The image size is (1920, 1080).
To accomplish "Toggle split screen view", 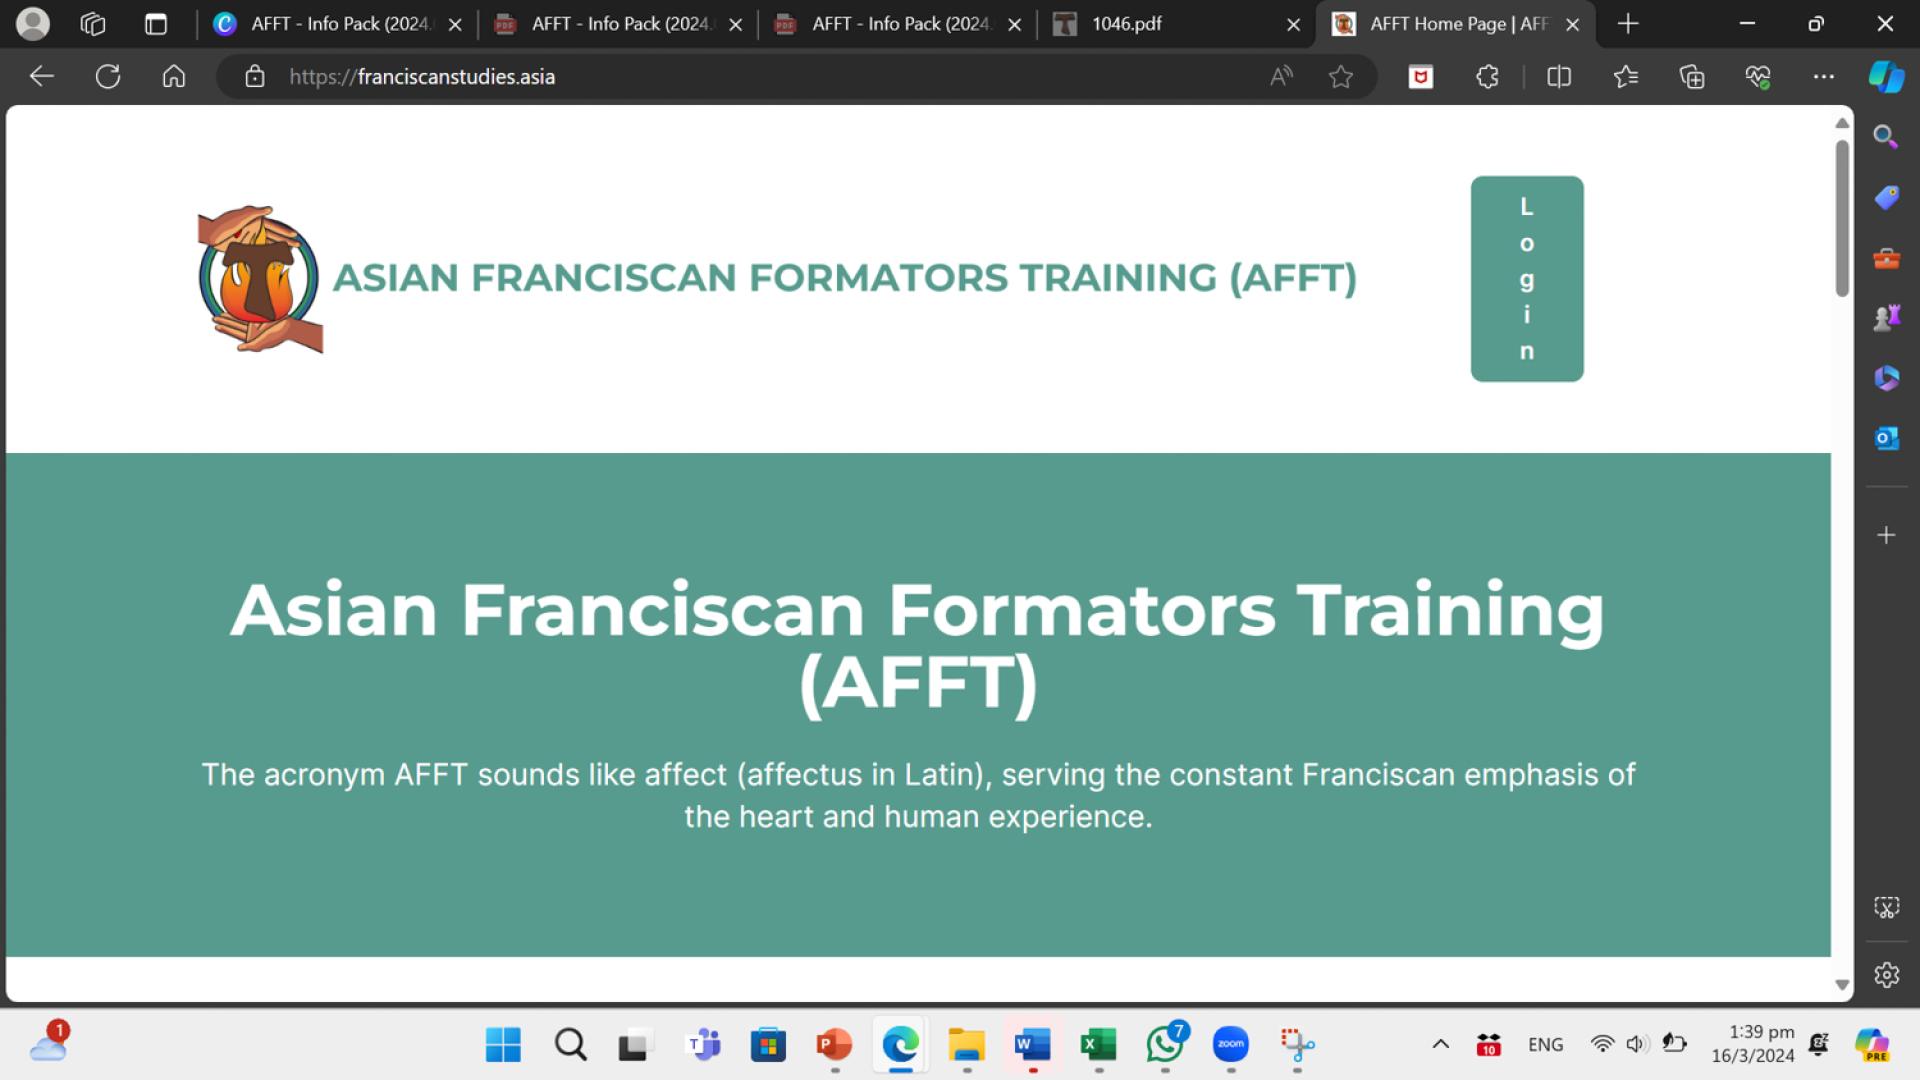I will pyautogui.click(x=1558, y=76).
